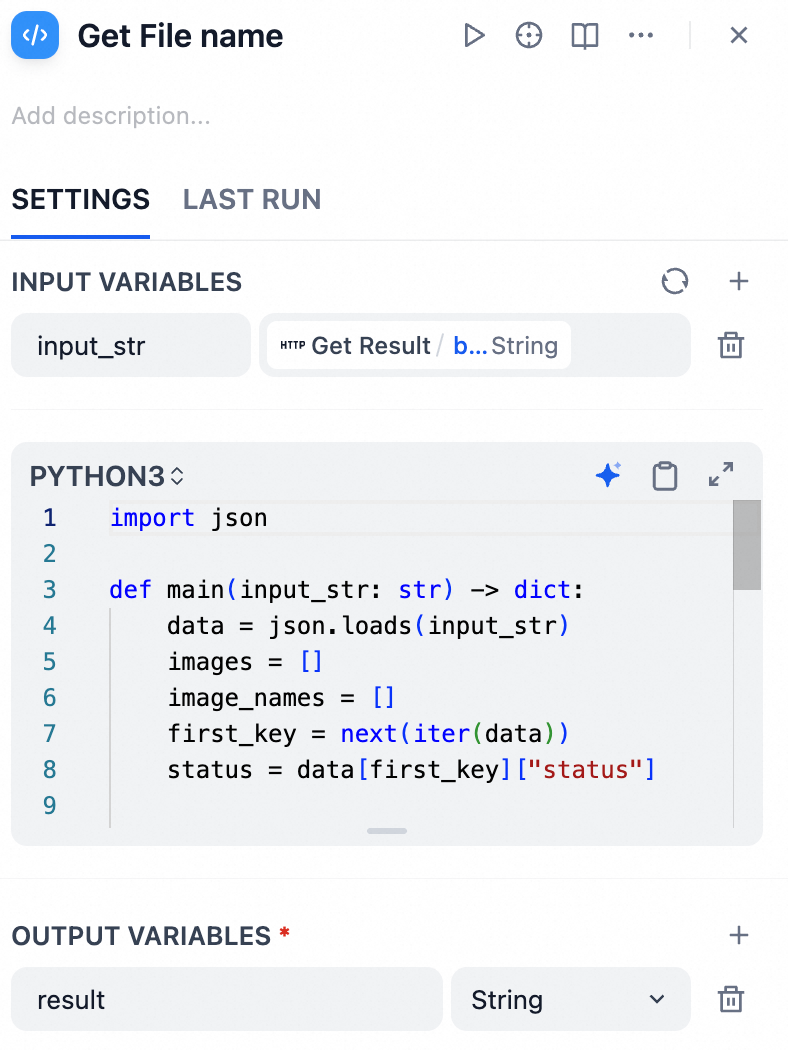Open the three-dot more options menu
788x1050 pixels.
pyautogui.click(x=641, y=35)
